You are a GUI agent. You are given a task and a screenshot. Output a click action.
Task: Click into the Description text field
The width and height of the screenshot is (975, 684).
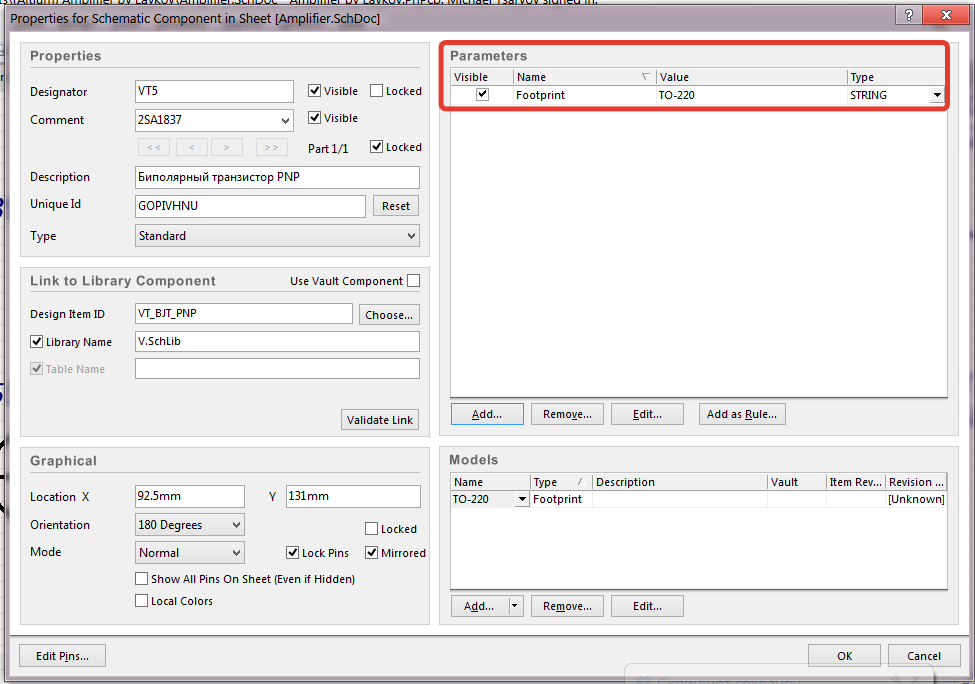(x=277, y=177)
